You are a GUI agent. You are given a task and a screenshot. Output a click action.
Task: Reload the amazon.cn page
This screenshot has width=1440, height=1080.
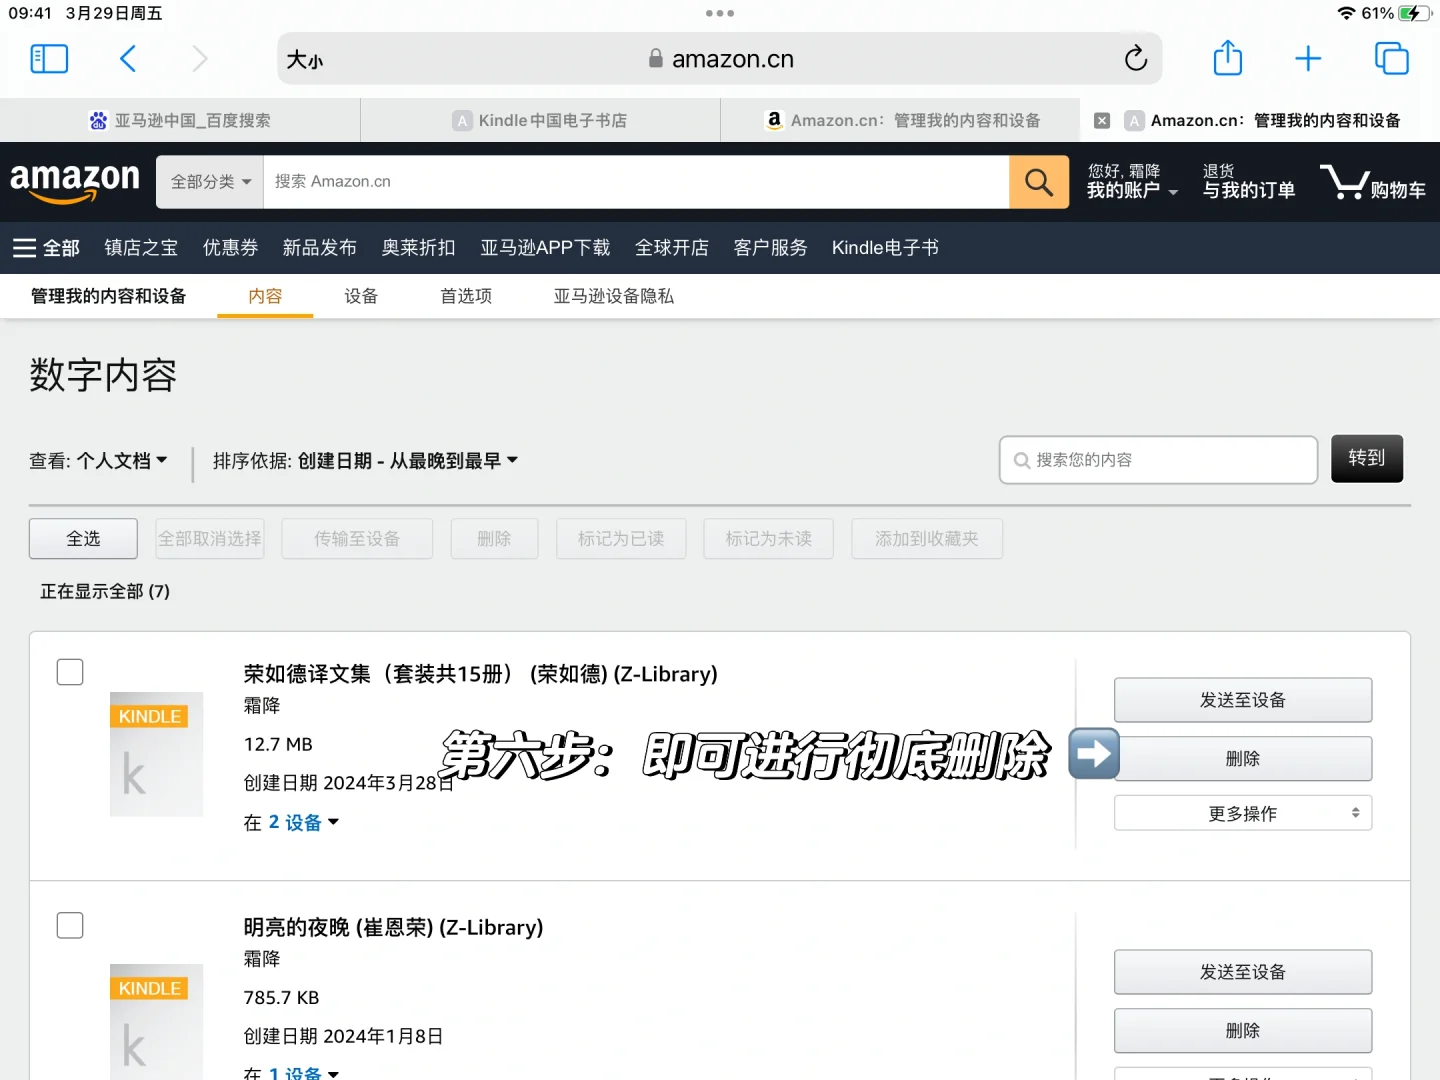pyautogui.click(x=1135, y=59)
